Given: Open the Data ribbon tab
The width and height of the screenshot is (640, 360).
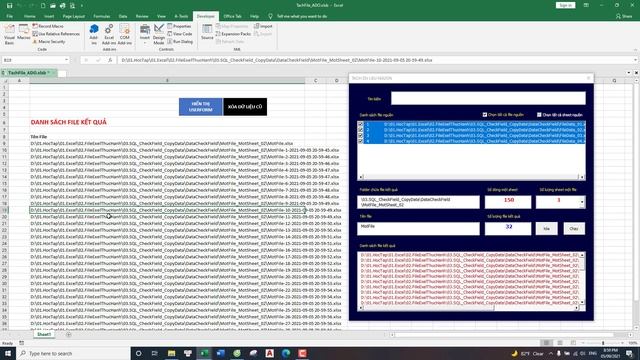Looking at the screenshot, I should click(x=123, y=16).
